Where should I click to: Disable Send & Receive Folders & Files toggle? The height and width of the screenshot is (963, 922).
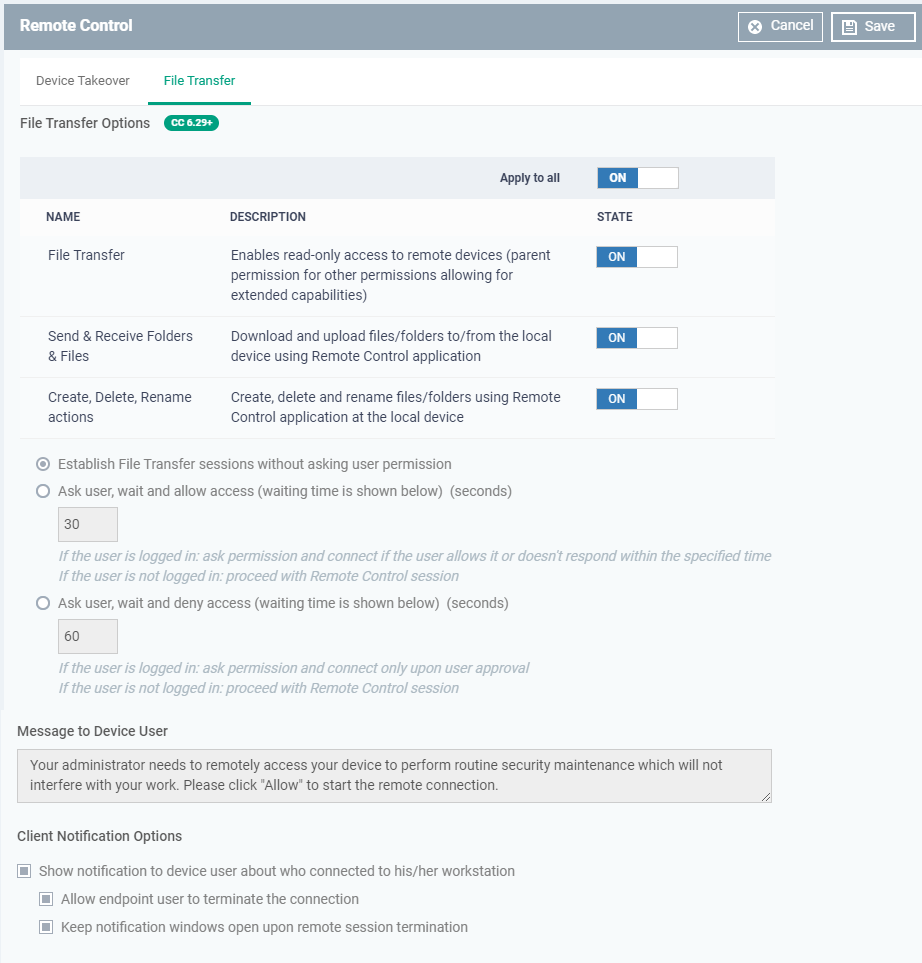[636, 338]
